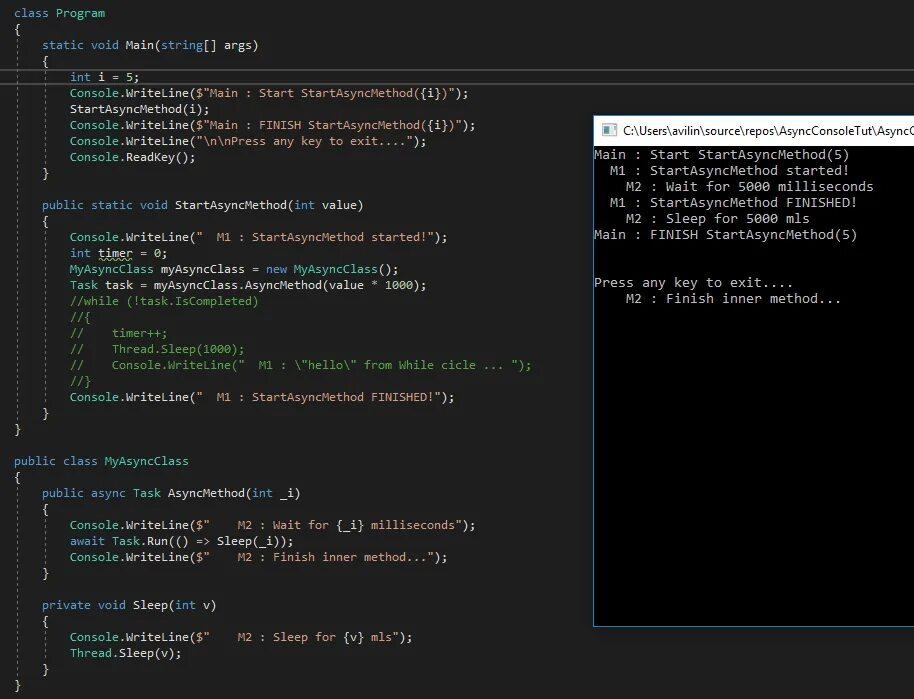Click the underlined 'timer' variable declaration

[115, 253]
